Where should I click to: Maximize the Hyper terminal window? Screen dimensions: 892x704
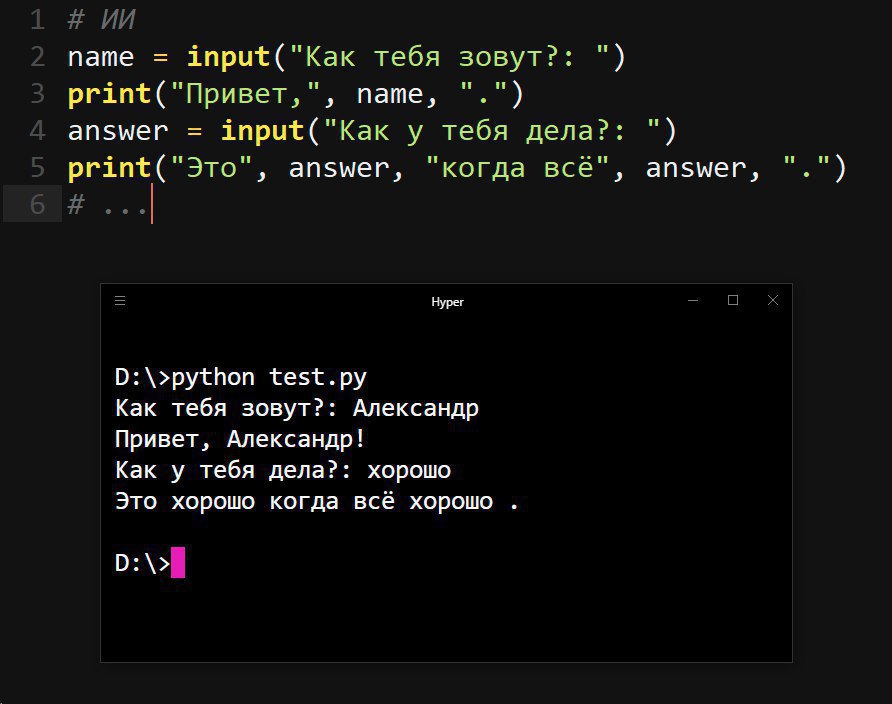point(733,300)
